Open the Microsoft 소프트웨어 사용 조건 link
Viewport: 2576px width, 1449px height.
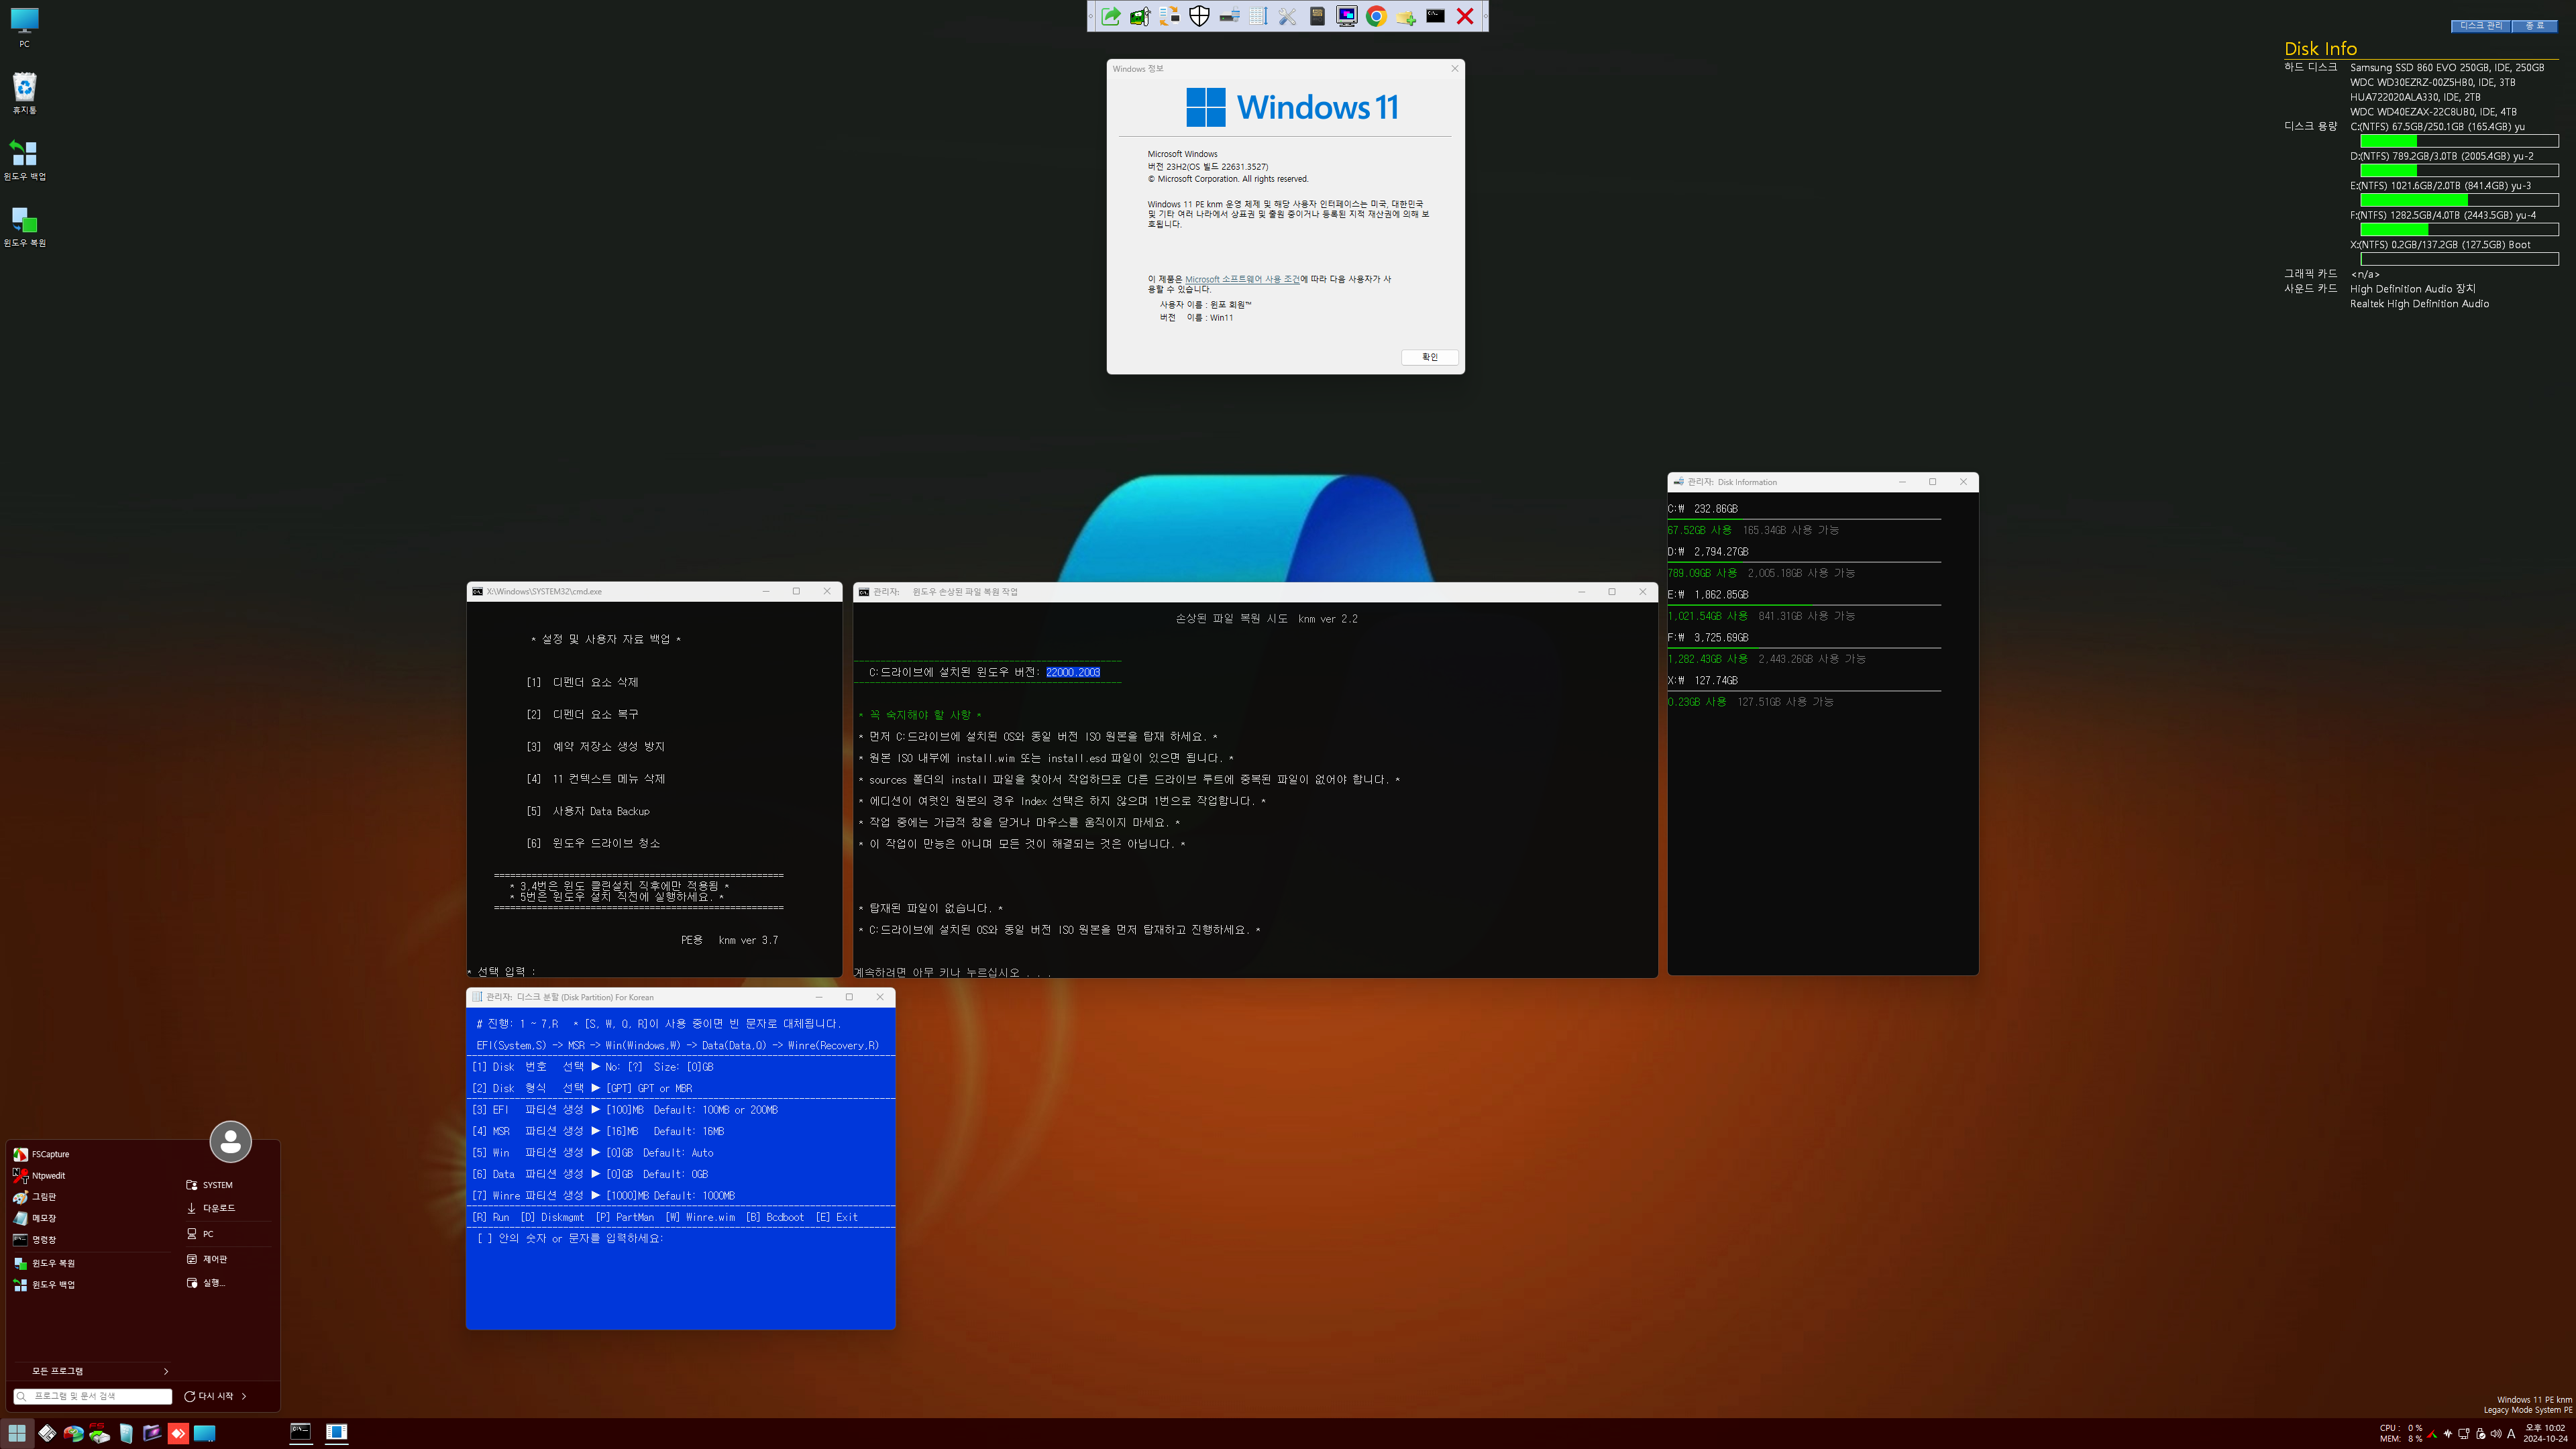[x=1242, y=279]
